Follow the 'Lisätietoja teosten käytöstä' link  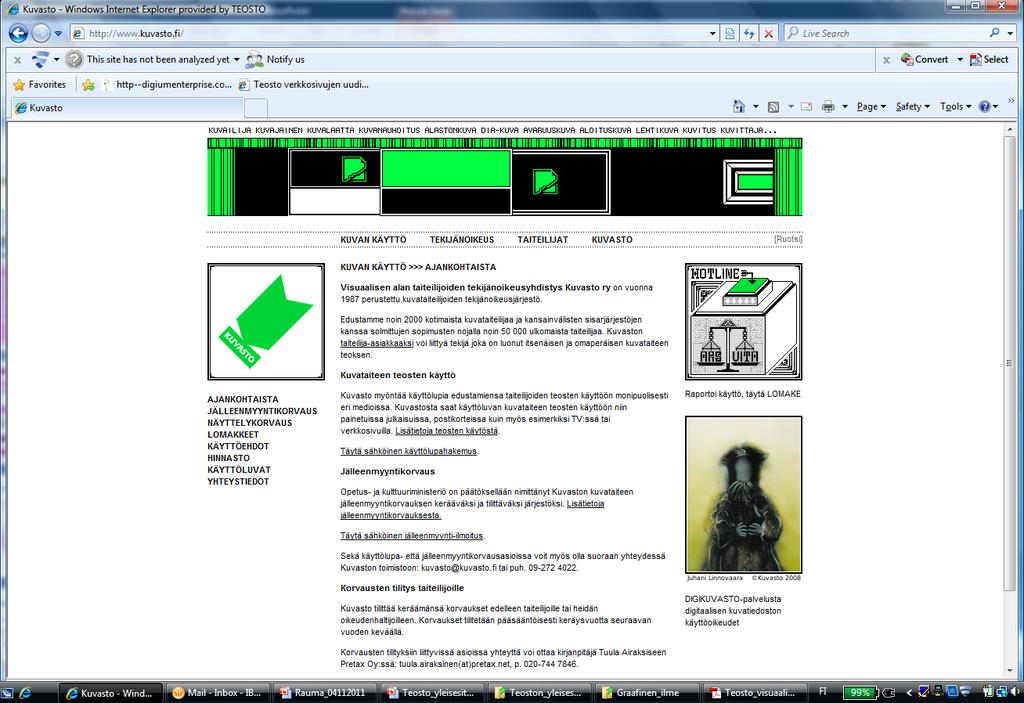point(447,431)
